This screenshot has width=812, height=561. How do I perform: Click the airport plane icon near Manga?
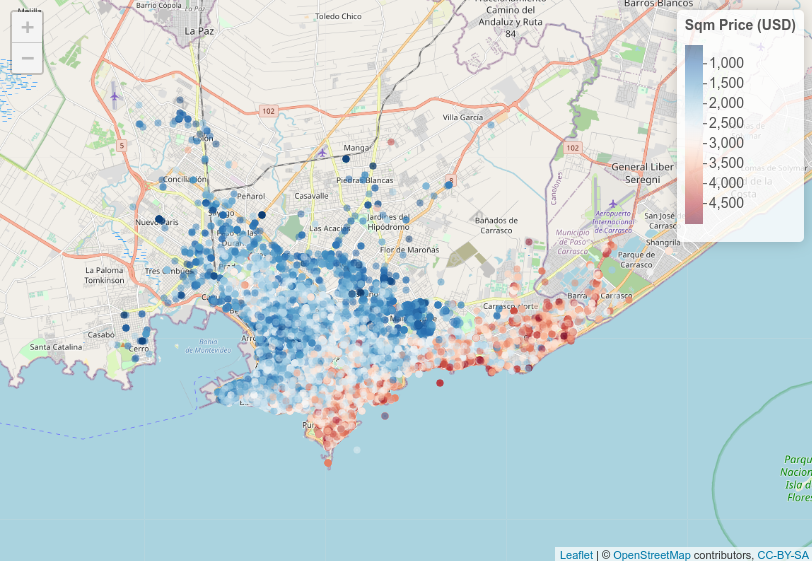321,153
